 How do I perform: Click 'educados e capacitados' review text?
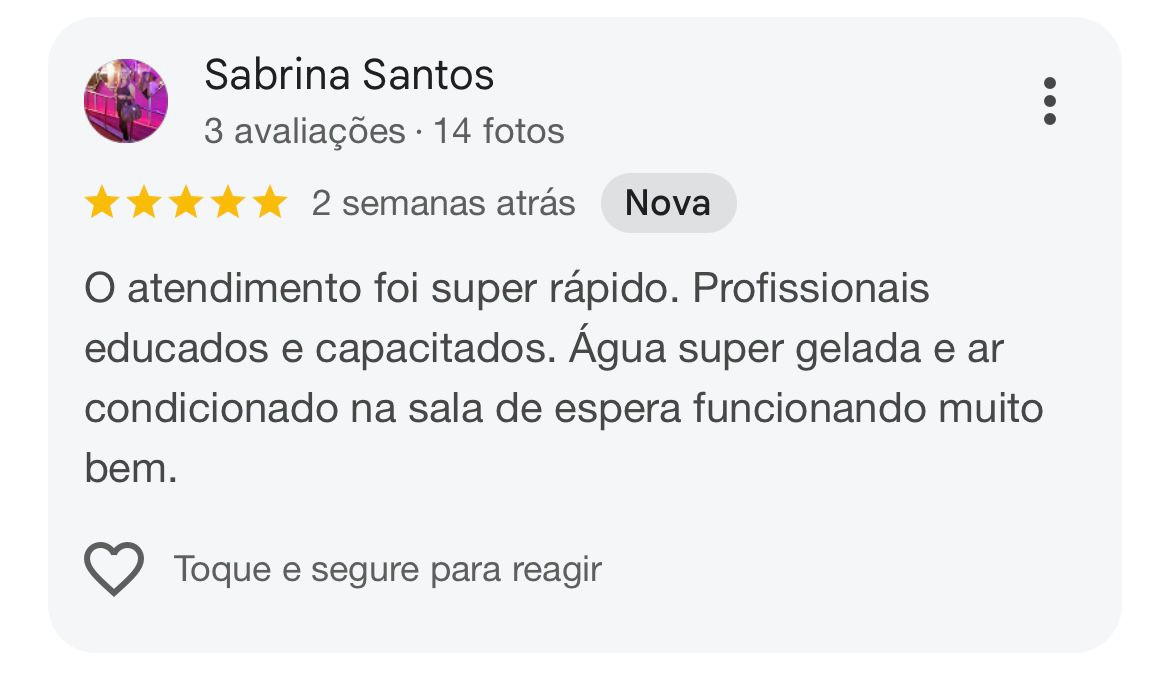click(320, 349)
